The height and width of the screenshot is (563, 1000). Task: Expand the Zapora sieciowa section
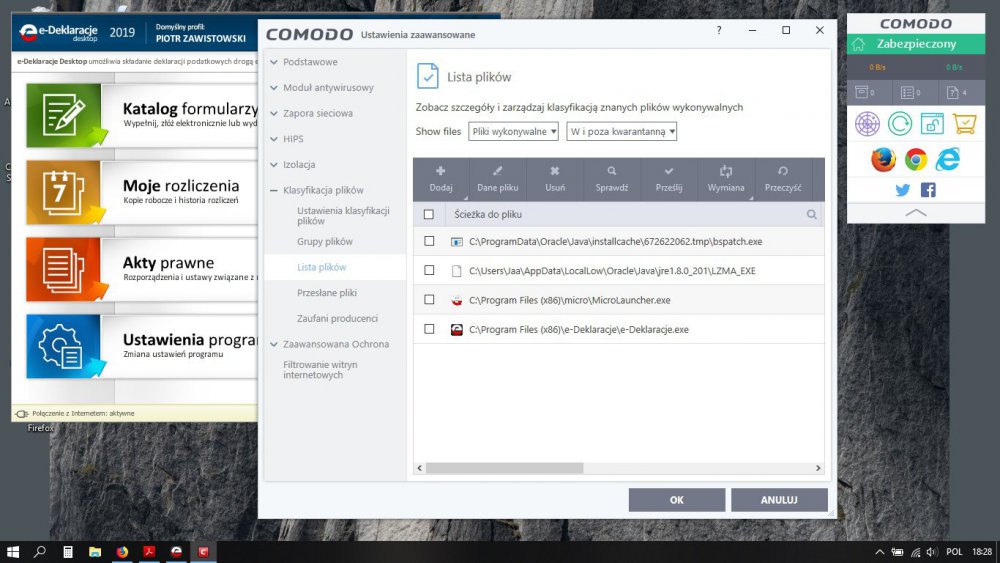pyautogui.click(x=317, y=113)
